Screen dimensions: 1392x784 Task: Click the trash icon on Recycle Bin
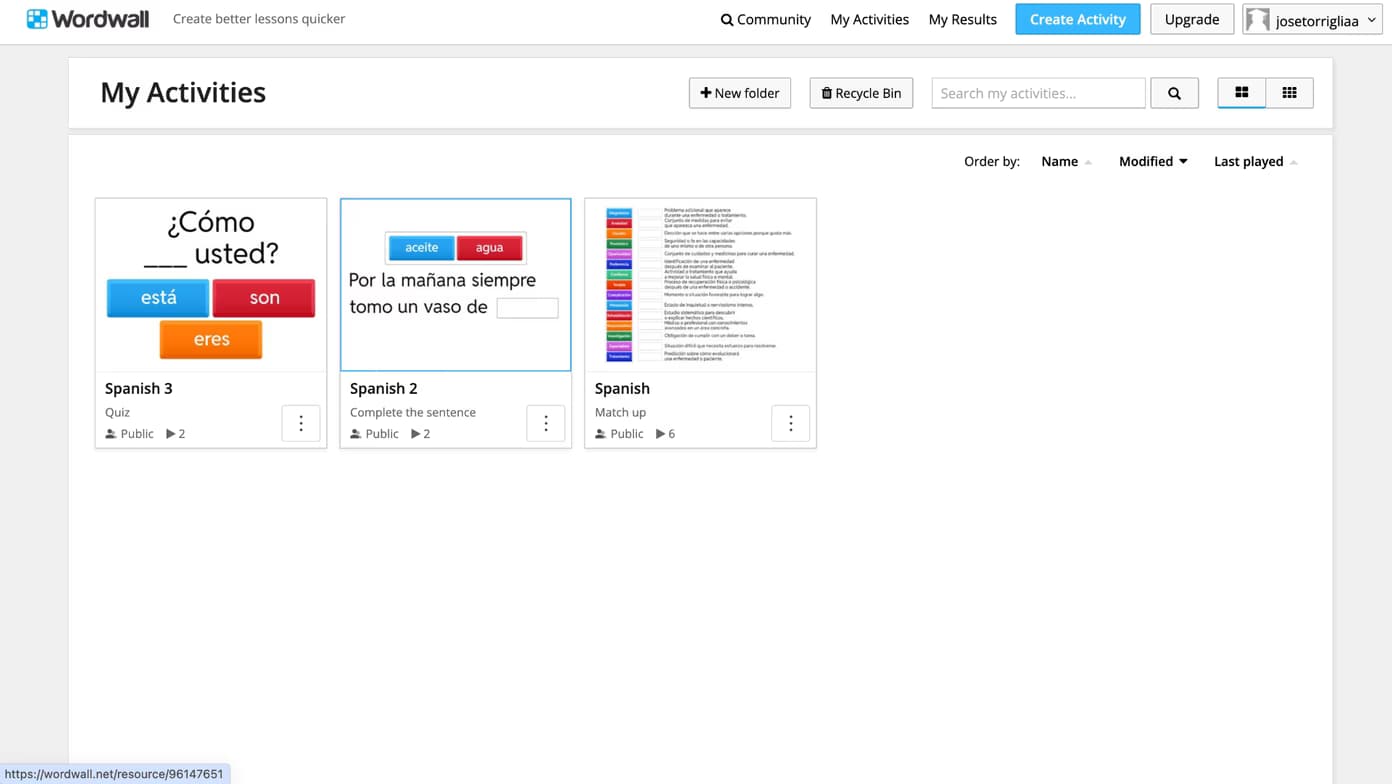pos(827,93)
